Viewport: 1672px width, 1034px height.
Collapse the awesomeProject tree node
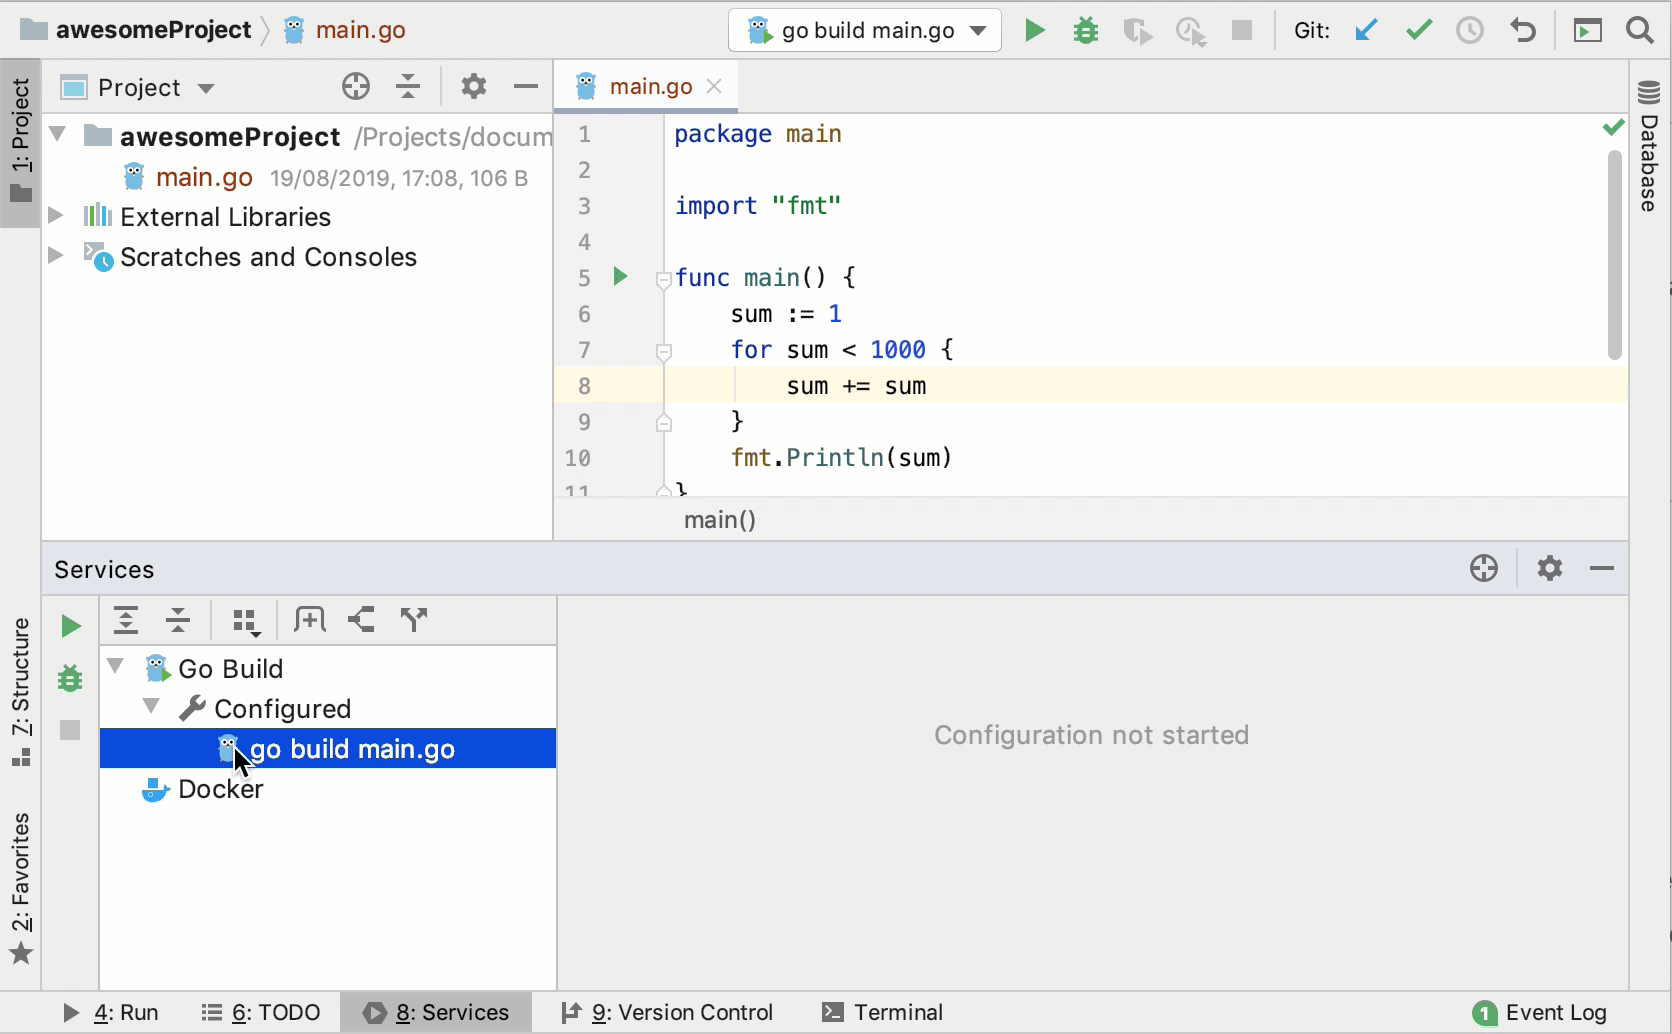tap(58, 134)
